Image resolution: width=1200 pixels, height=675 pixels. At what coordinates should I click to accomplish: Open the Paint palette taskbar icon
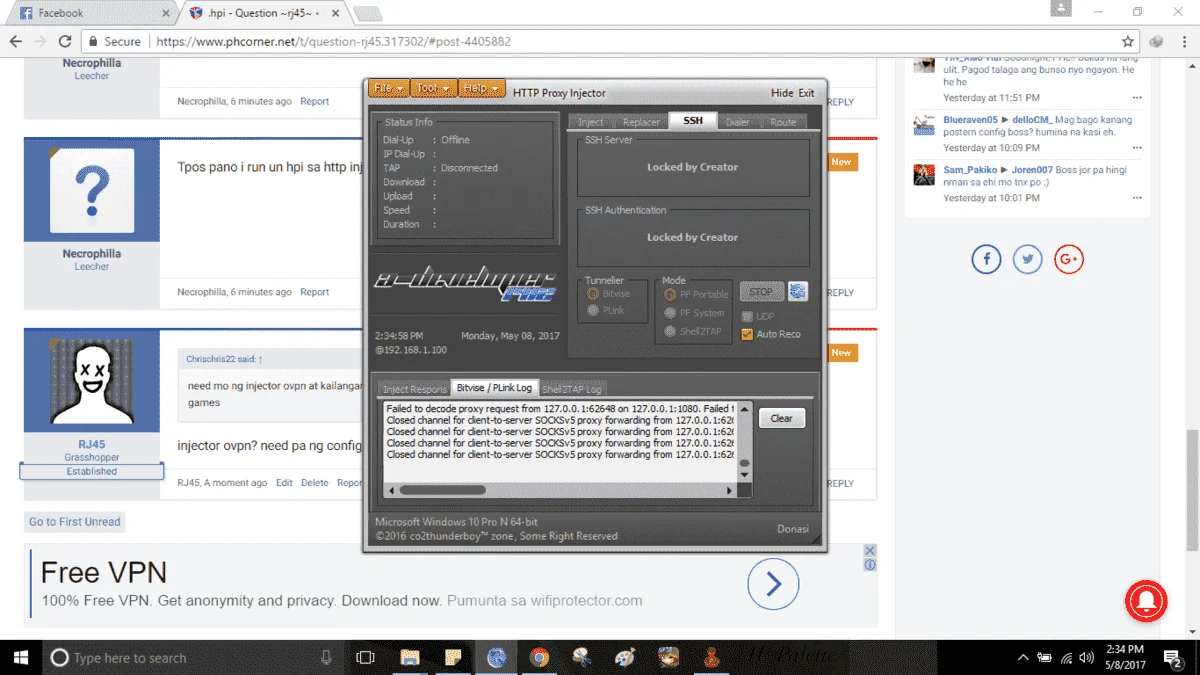tap(625, 657)
